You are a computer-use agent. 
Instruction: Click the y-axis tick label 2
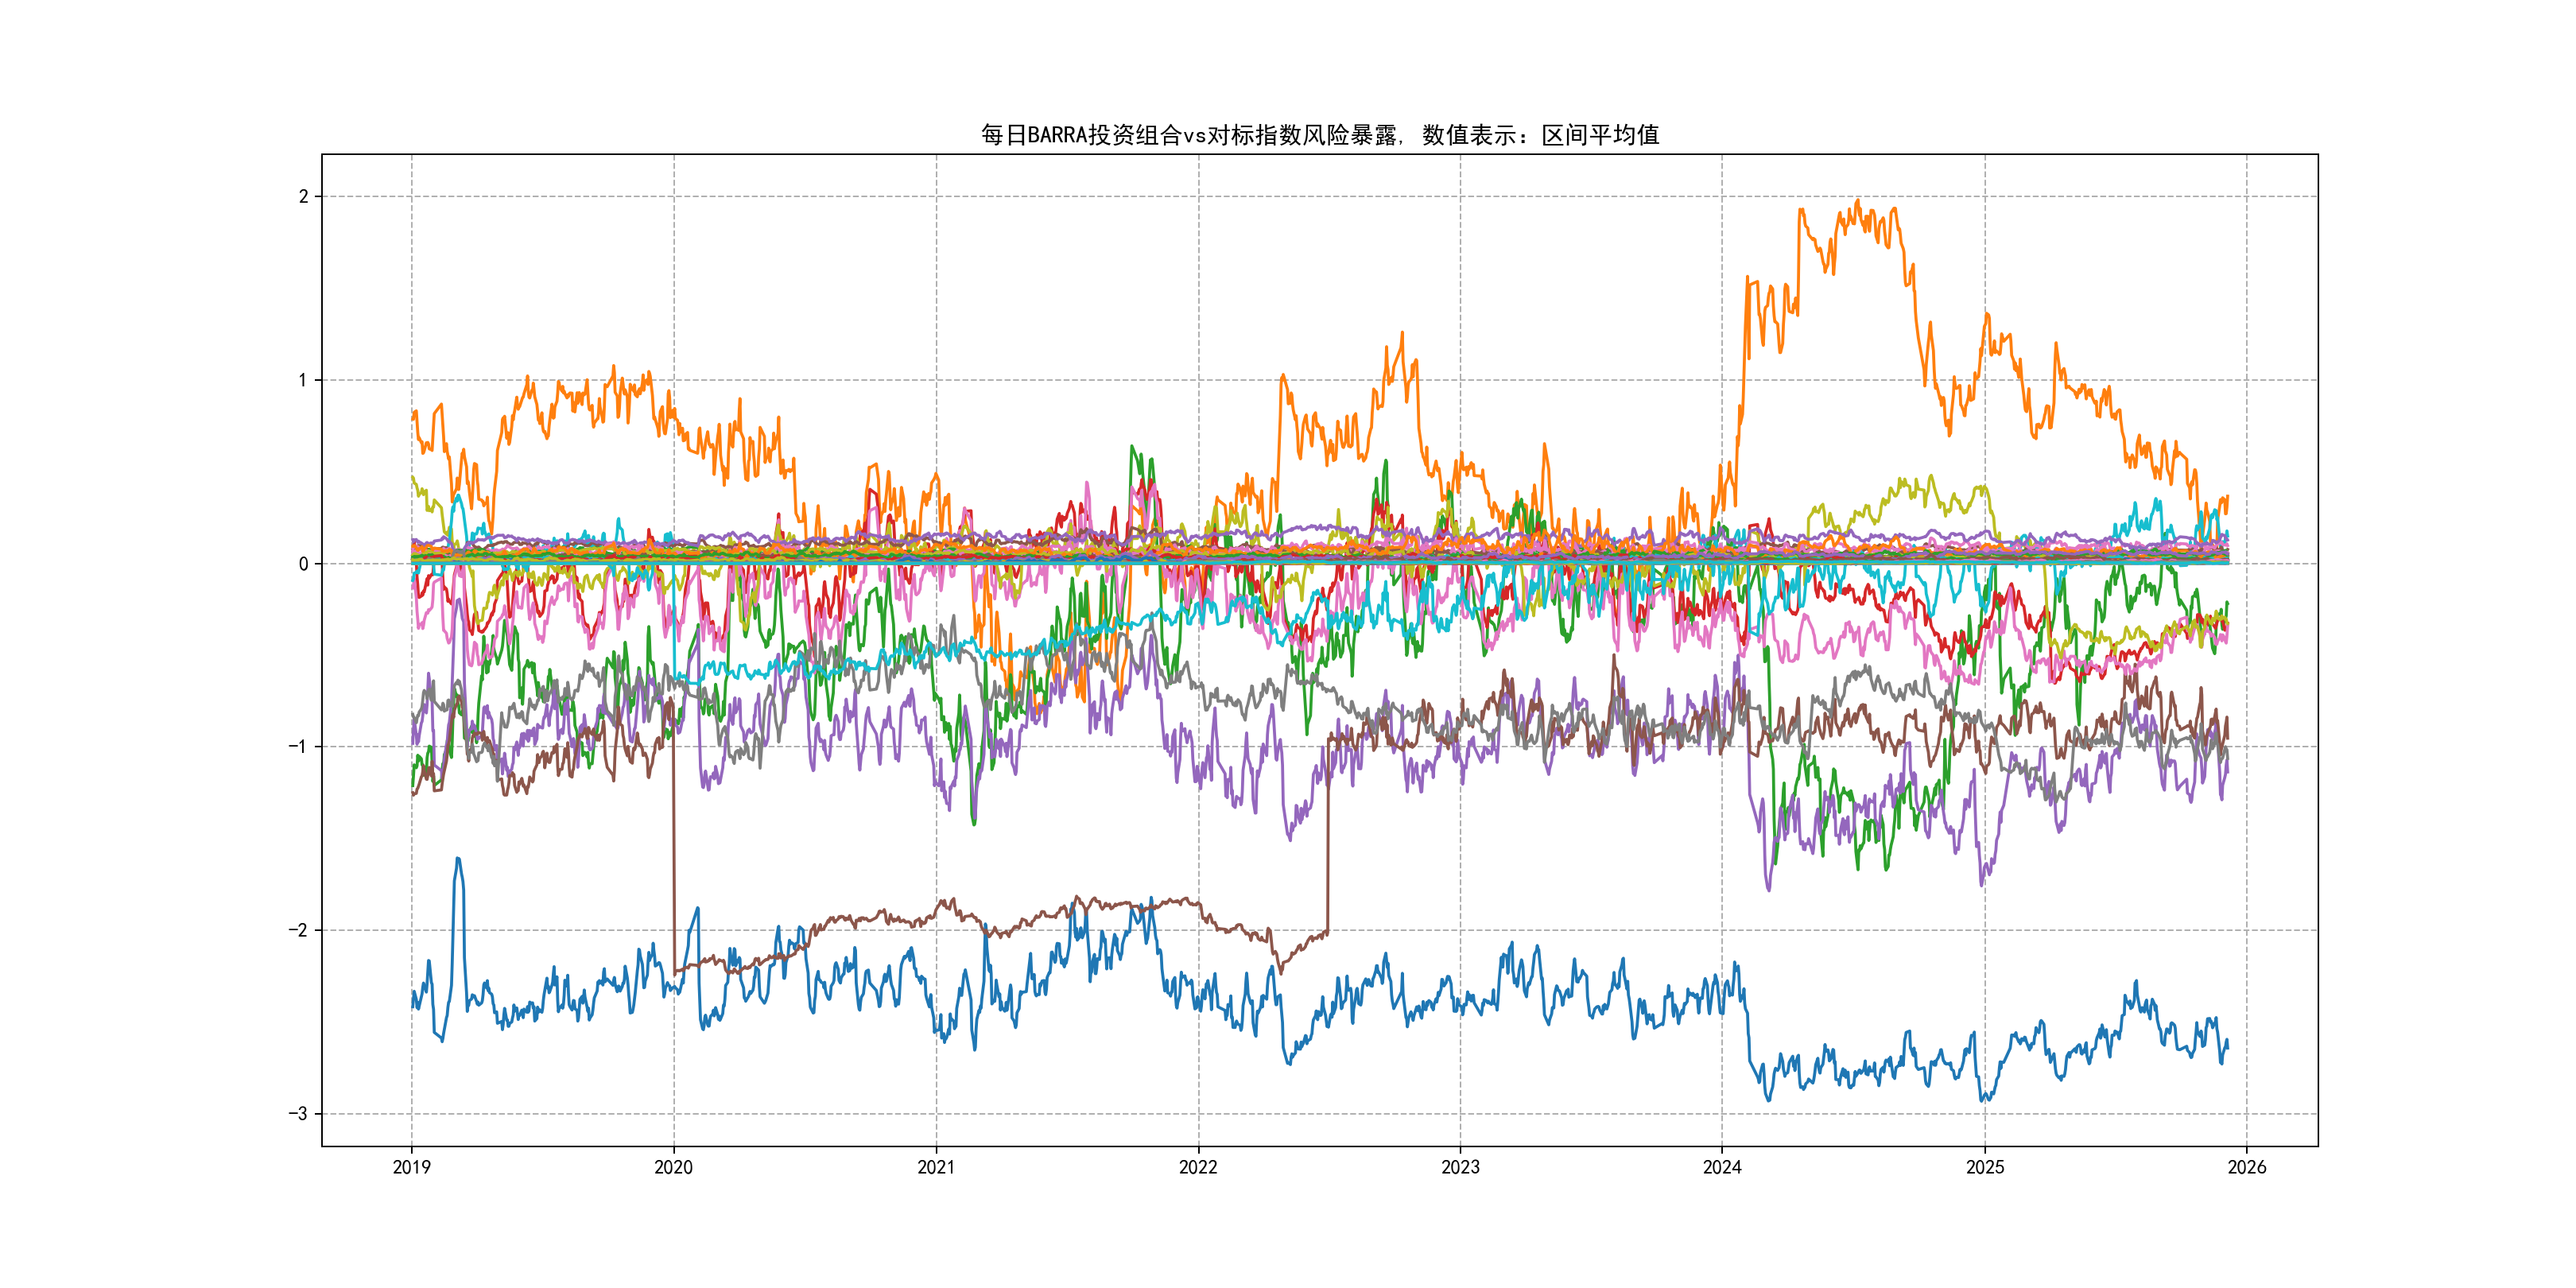303,197
